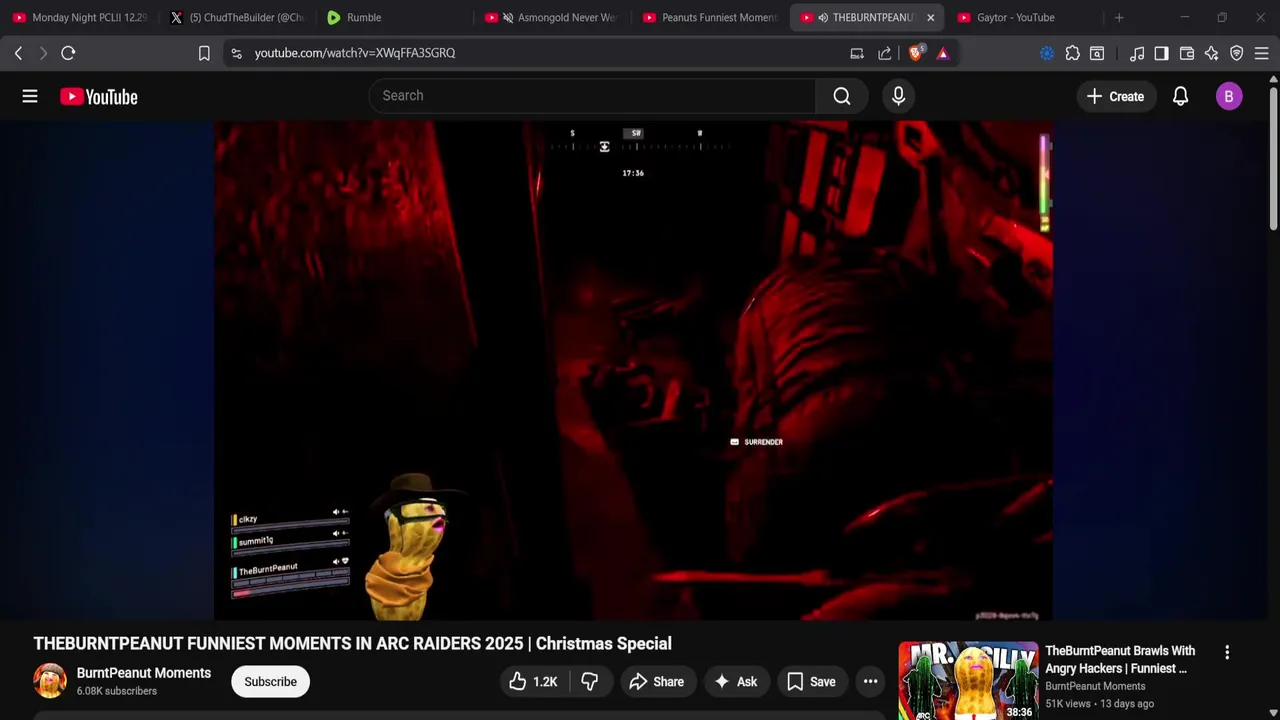Open the browser main menu
Screen dimensions: 1280x720
point(1261,53)
